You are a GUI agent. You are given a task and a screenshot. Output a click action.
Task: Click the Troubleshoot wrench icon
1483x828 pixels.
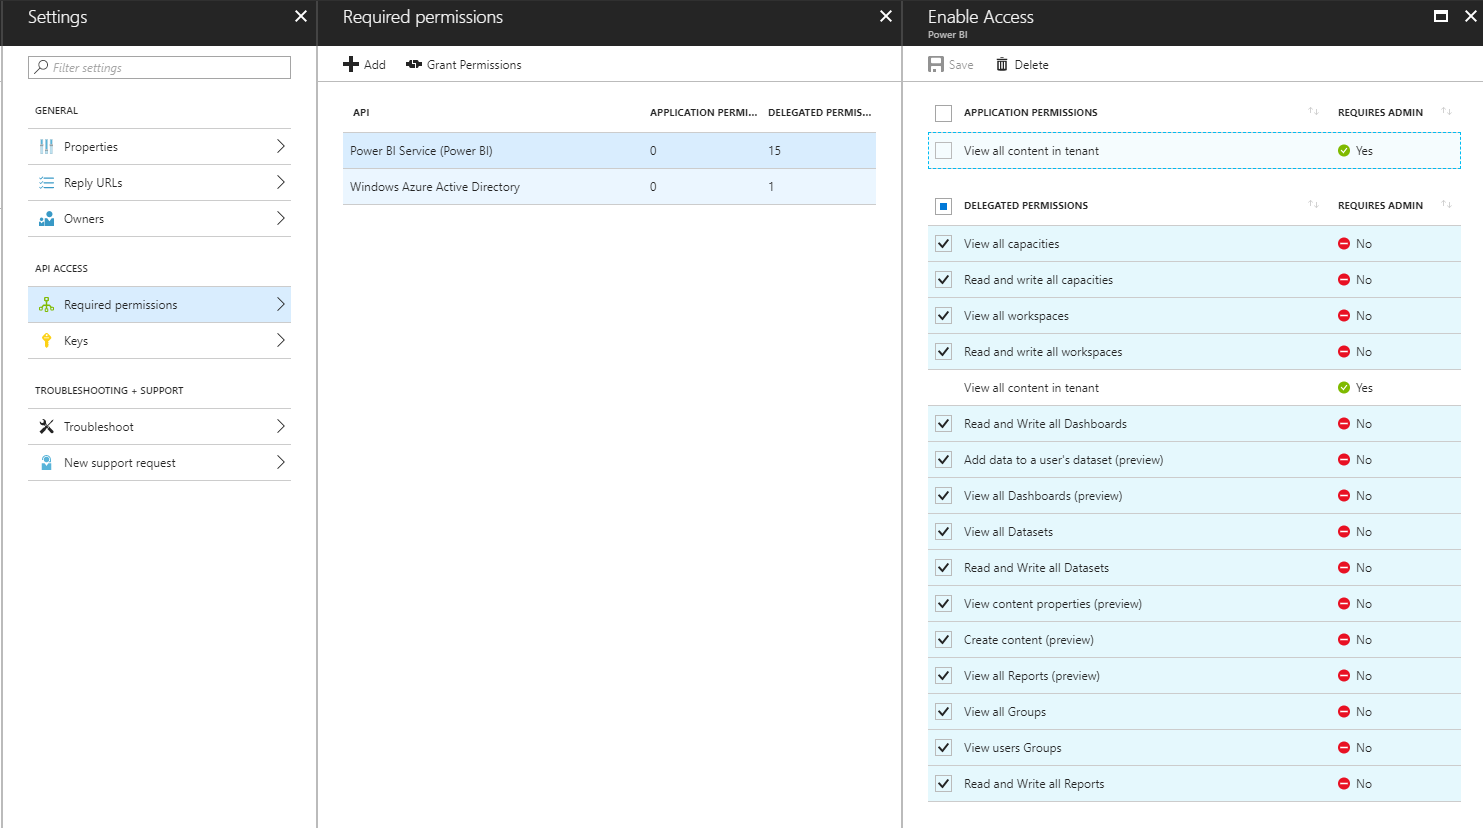coord(46,427)
